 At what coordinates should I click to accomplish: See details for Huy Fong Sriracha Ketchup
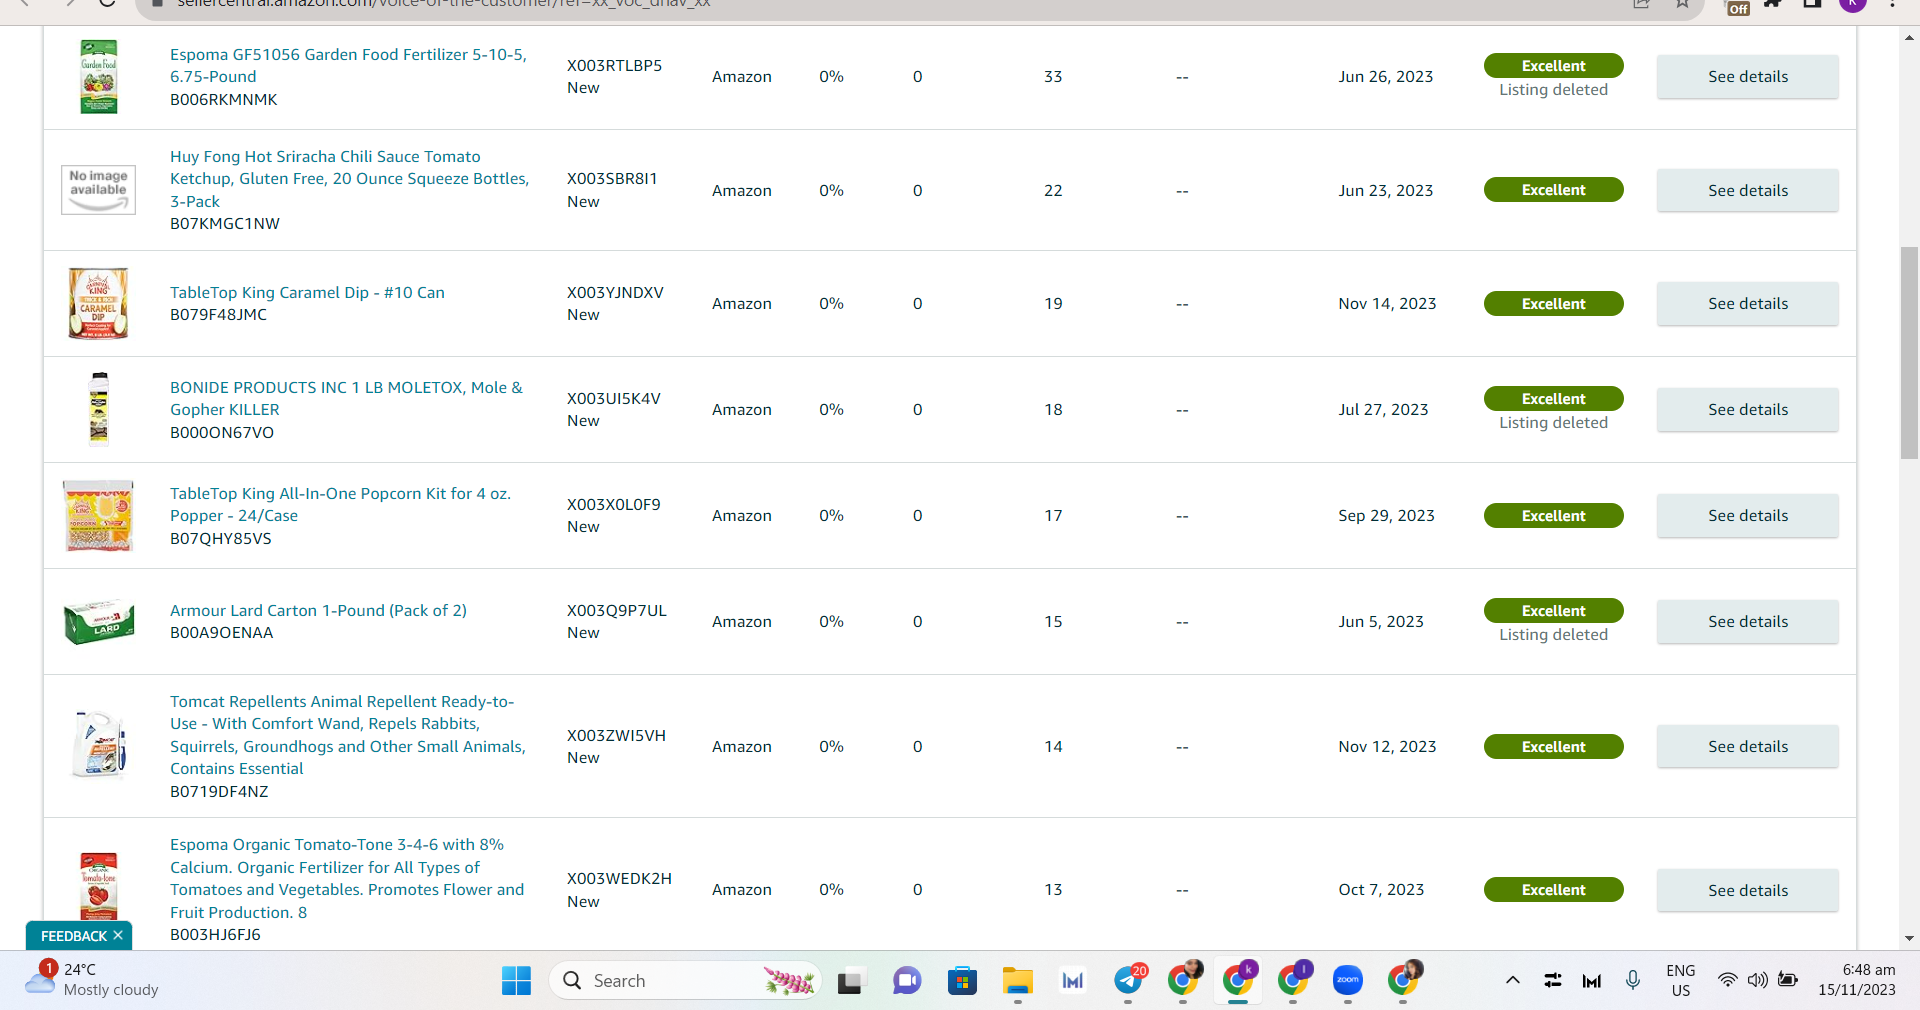click(1747, 190)
